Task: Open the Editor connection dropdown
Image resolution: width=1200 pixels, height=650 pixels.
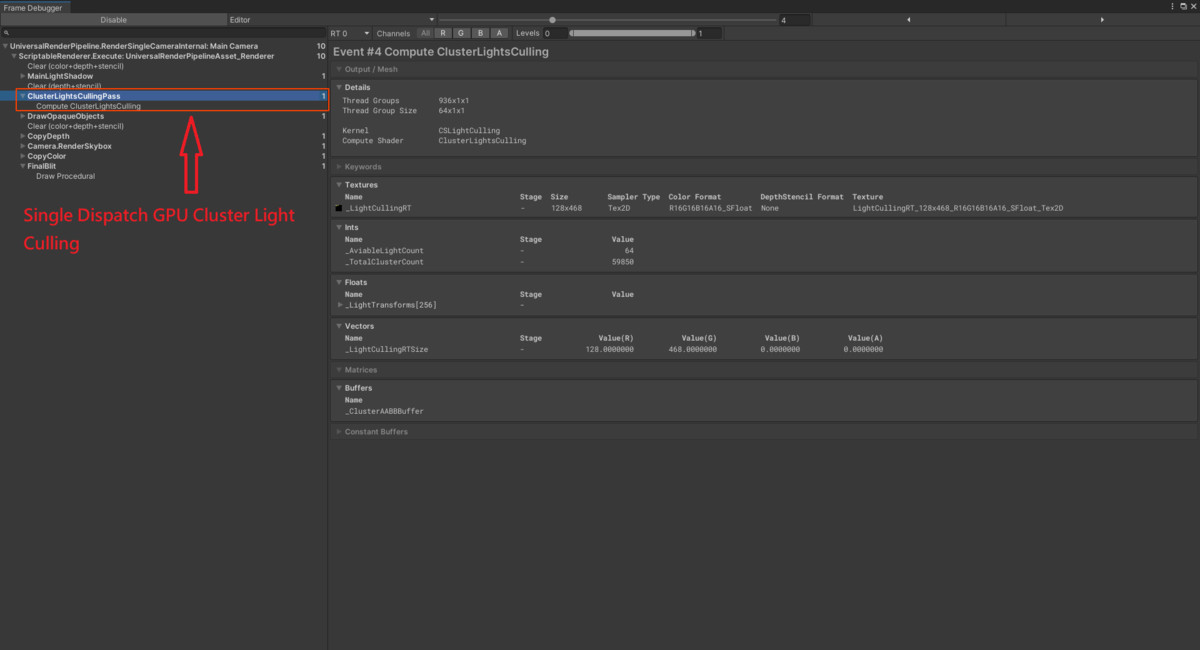Action: tap(331, 20)
